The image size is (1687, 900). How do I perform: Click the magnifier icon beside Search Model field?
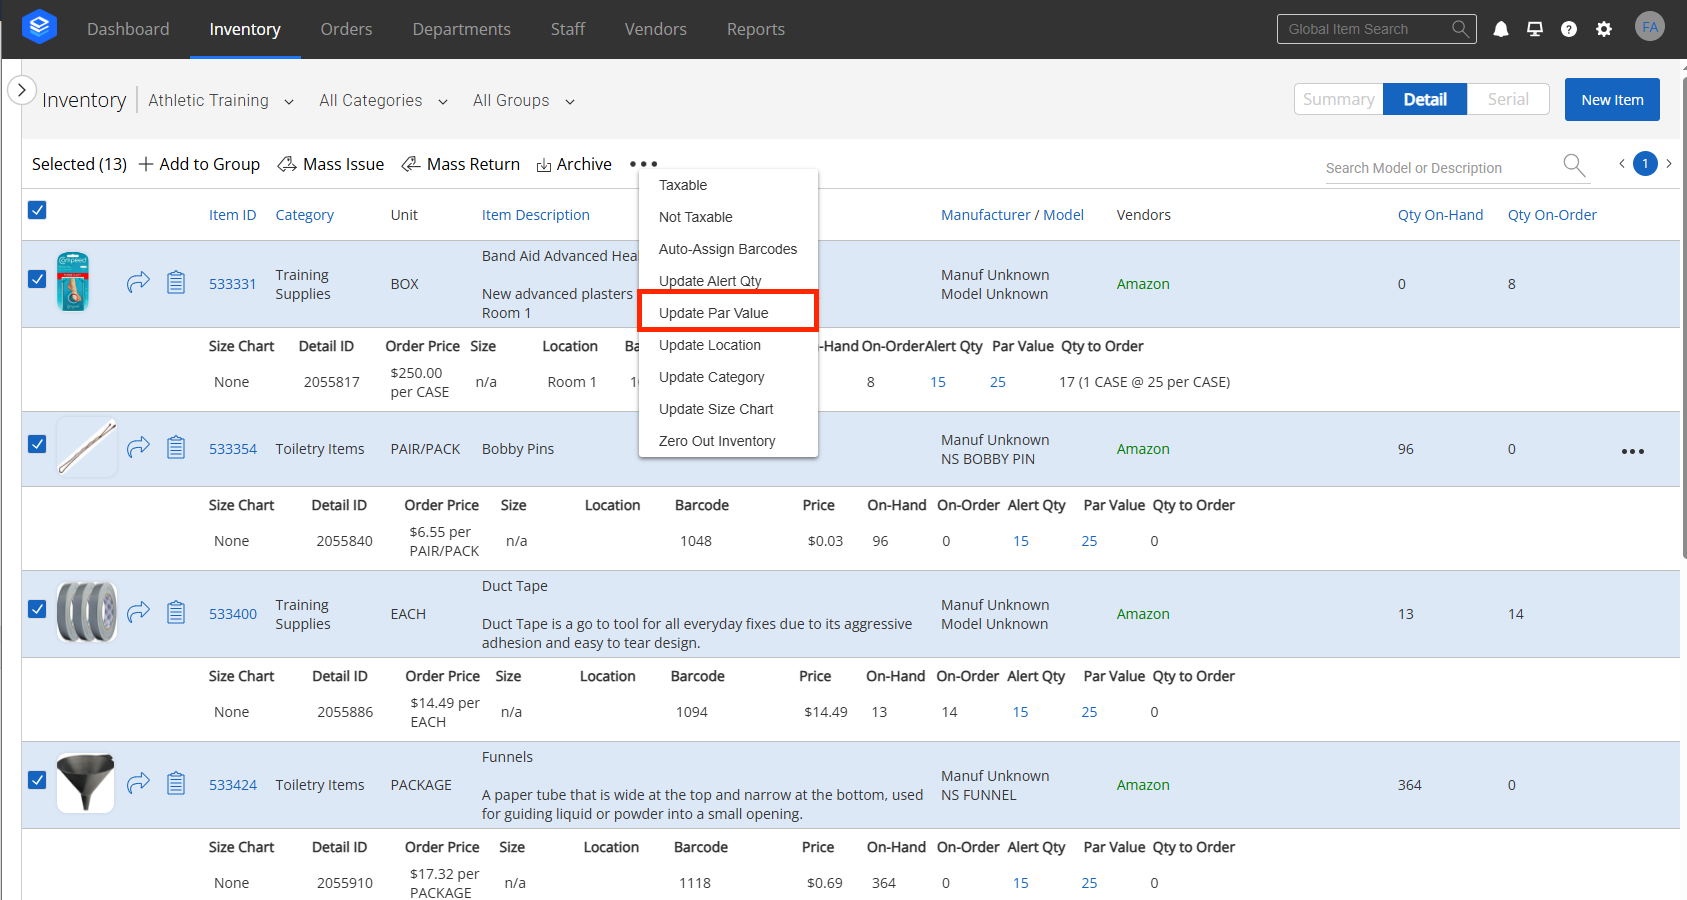[1574, 165]
